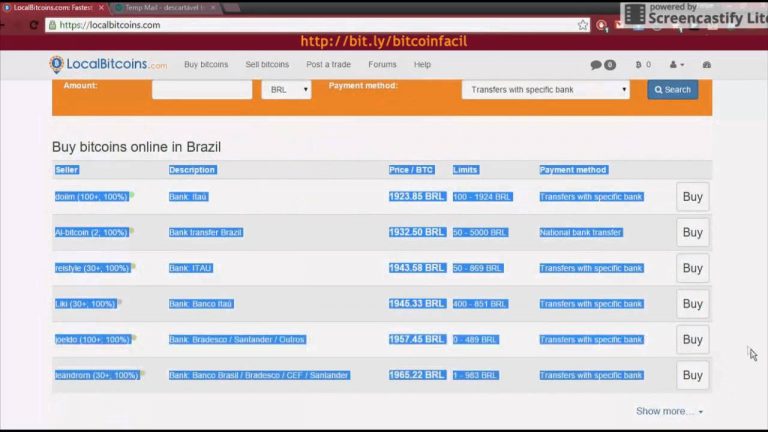Click 'Bank transfer Brazil' description text

[206, 232]
